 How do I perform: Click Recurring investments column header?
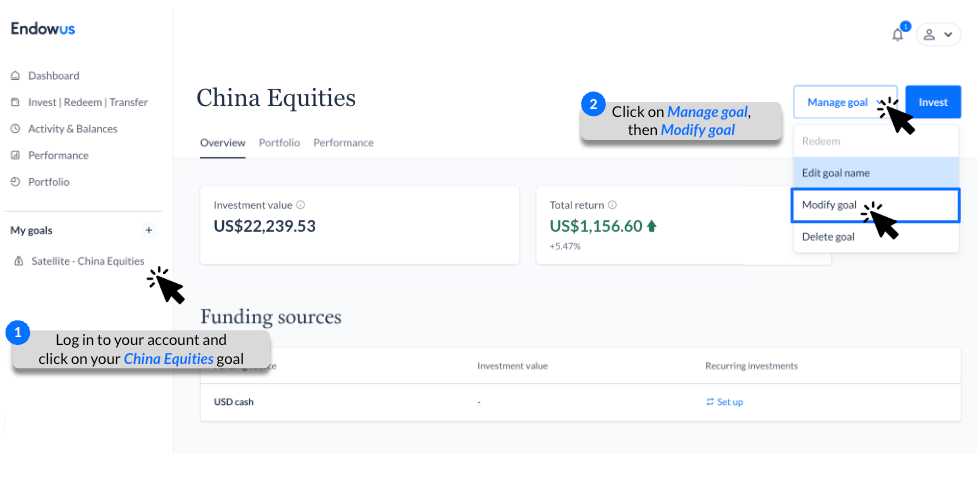(751, 366)
